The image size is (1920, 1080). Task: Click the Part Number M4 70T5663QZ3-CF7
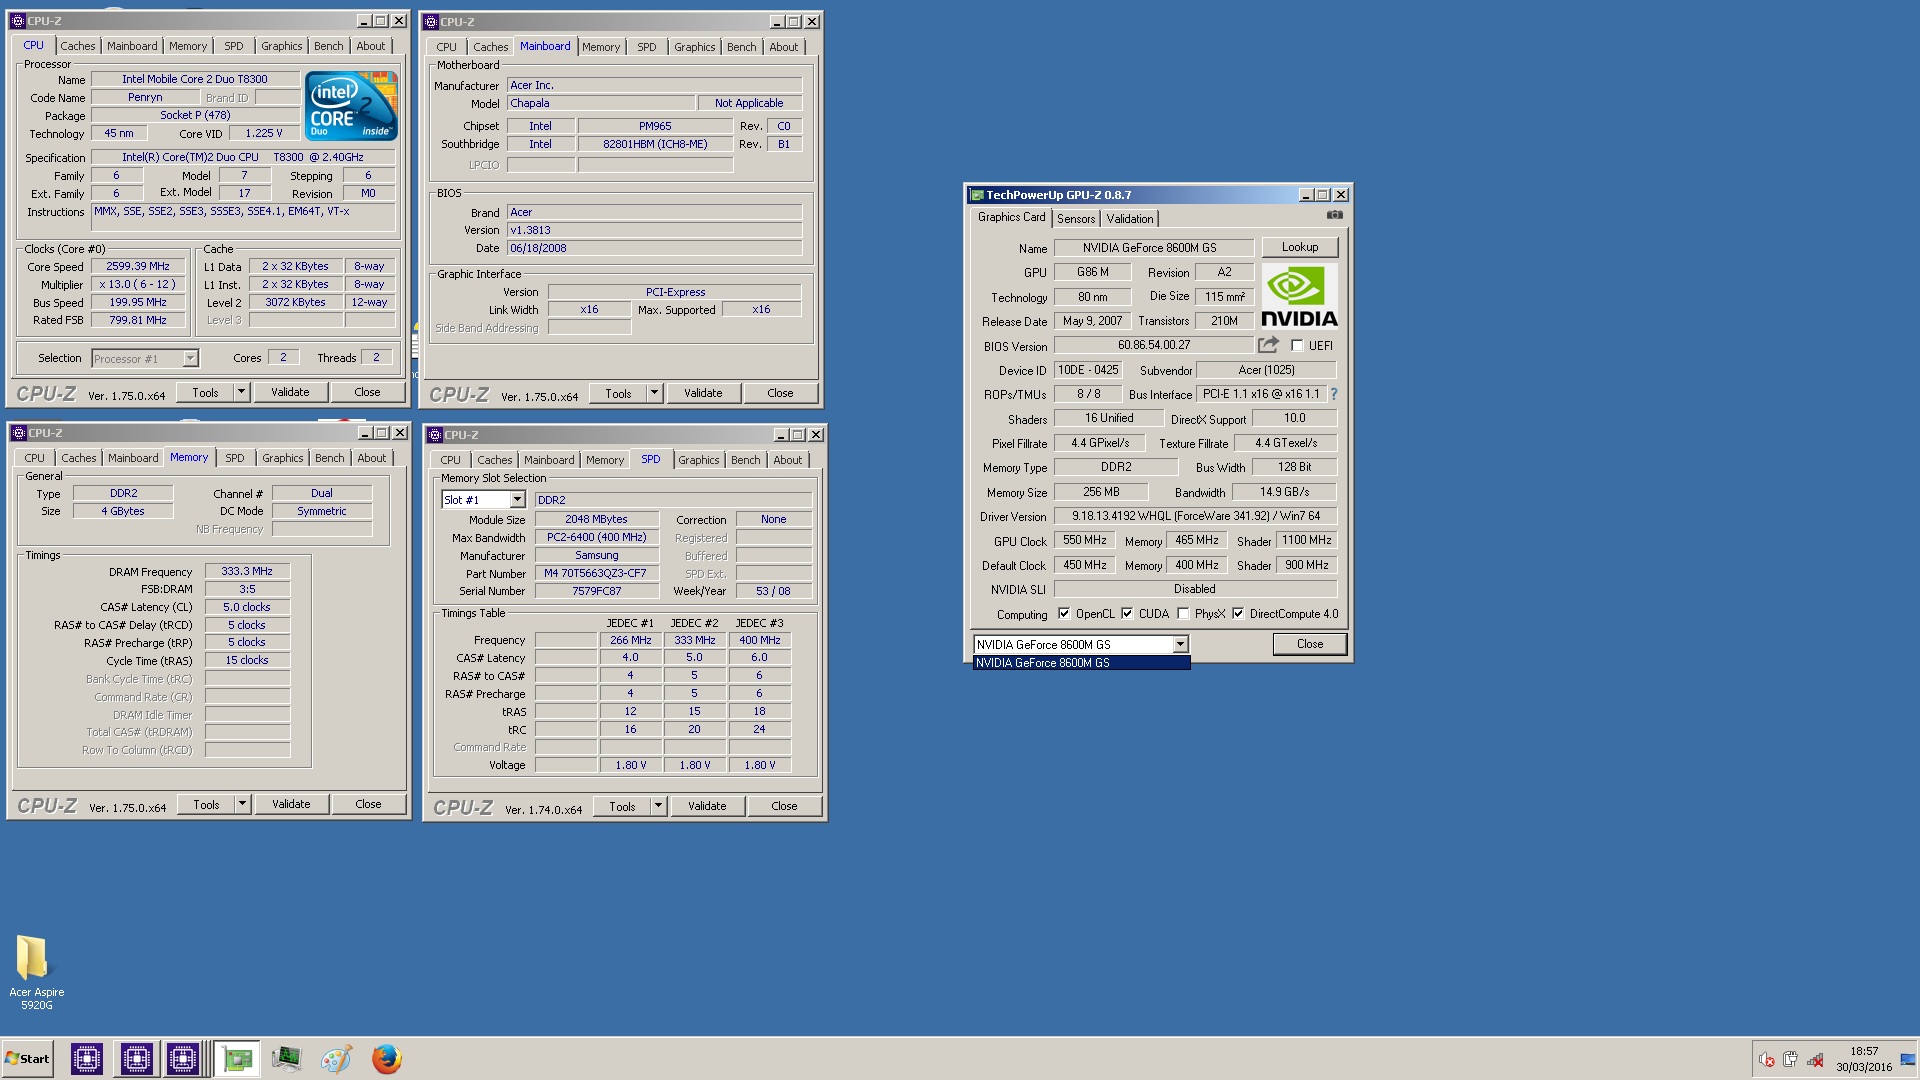point(596,573)
